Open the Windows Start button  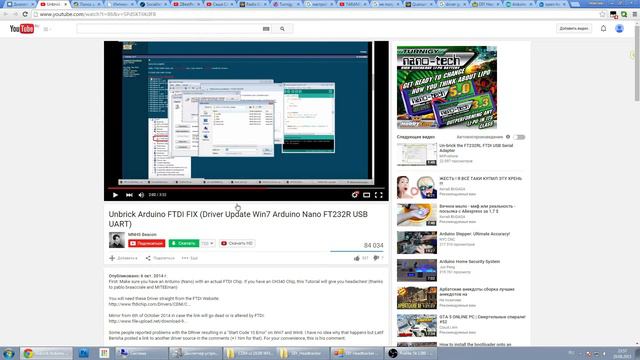pyautogui.click(x=8, y=353)
